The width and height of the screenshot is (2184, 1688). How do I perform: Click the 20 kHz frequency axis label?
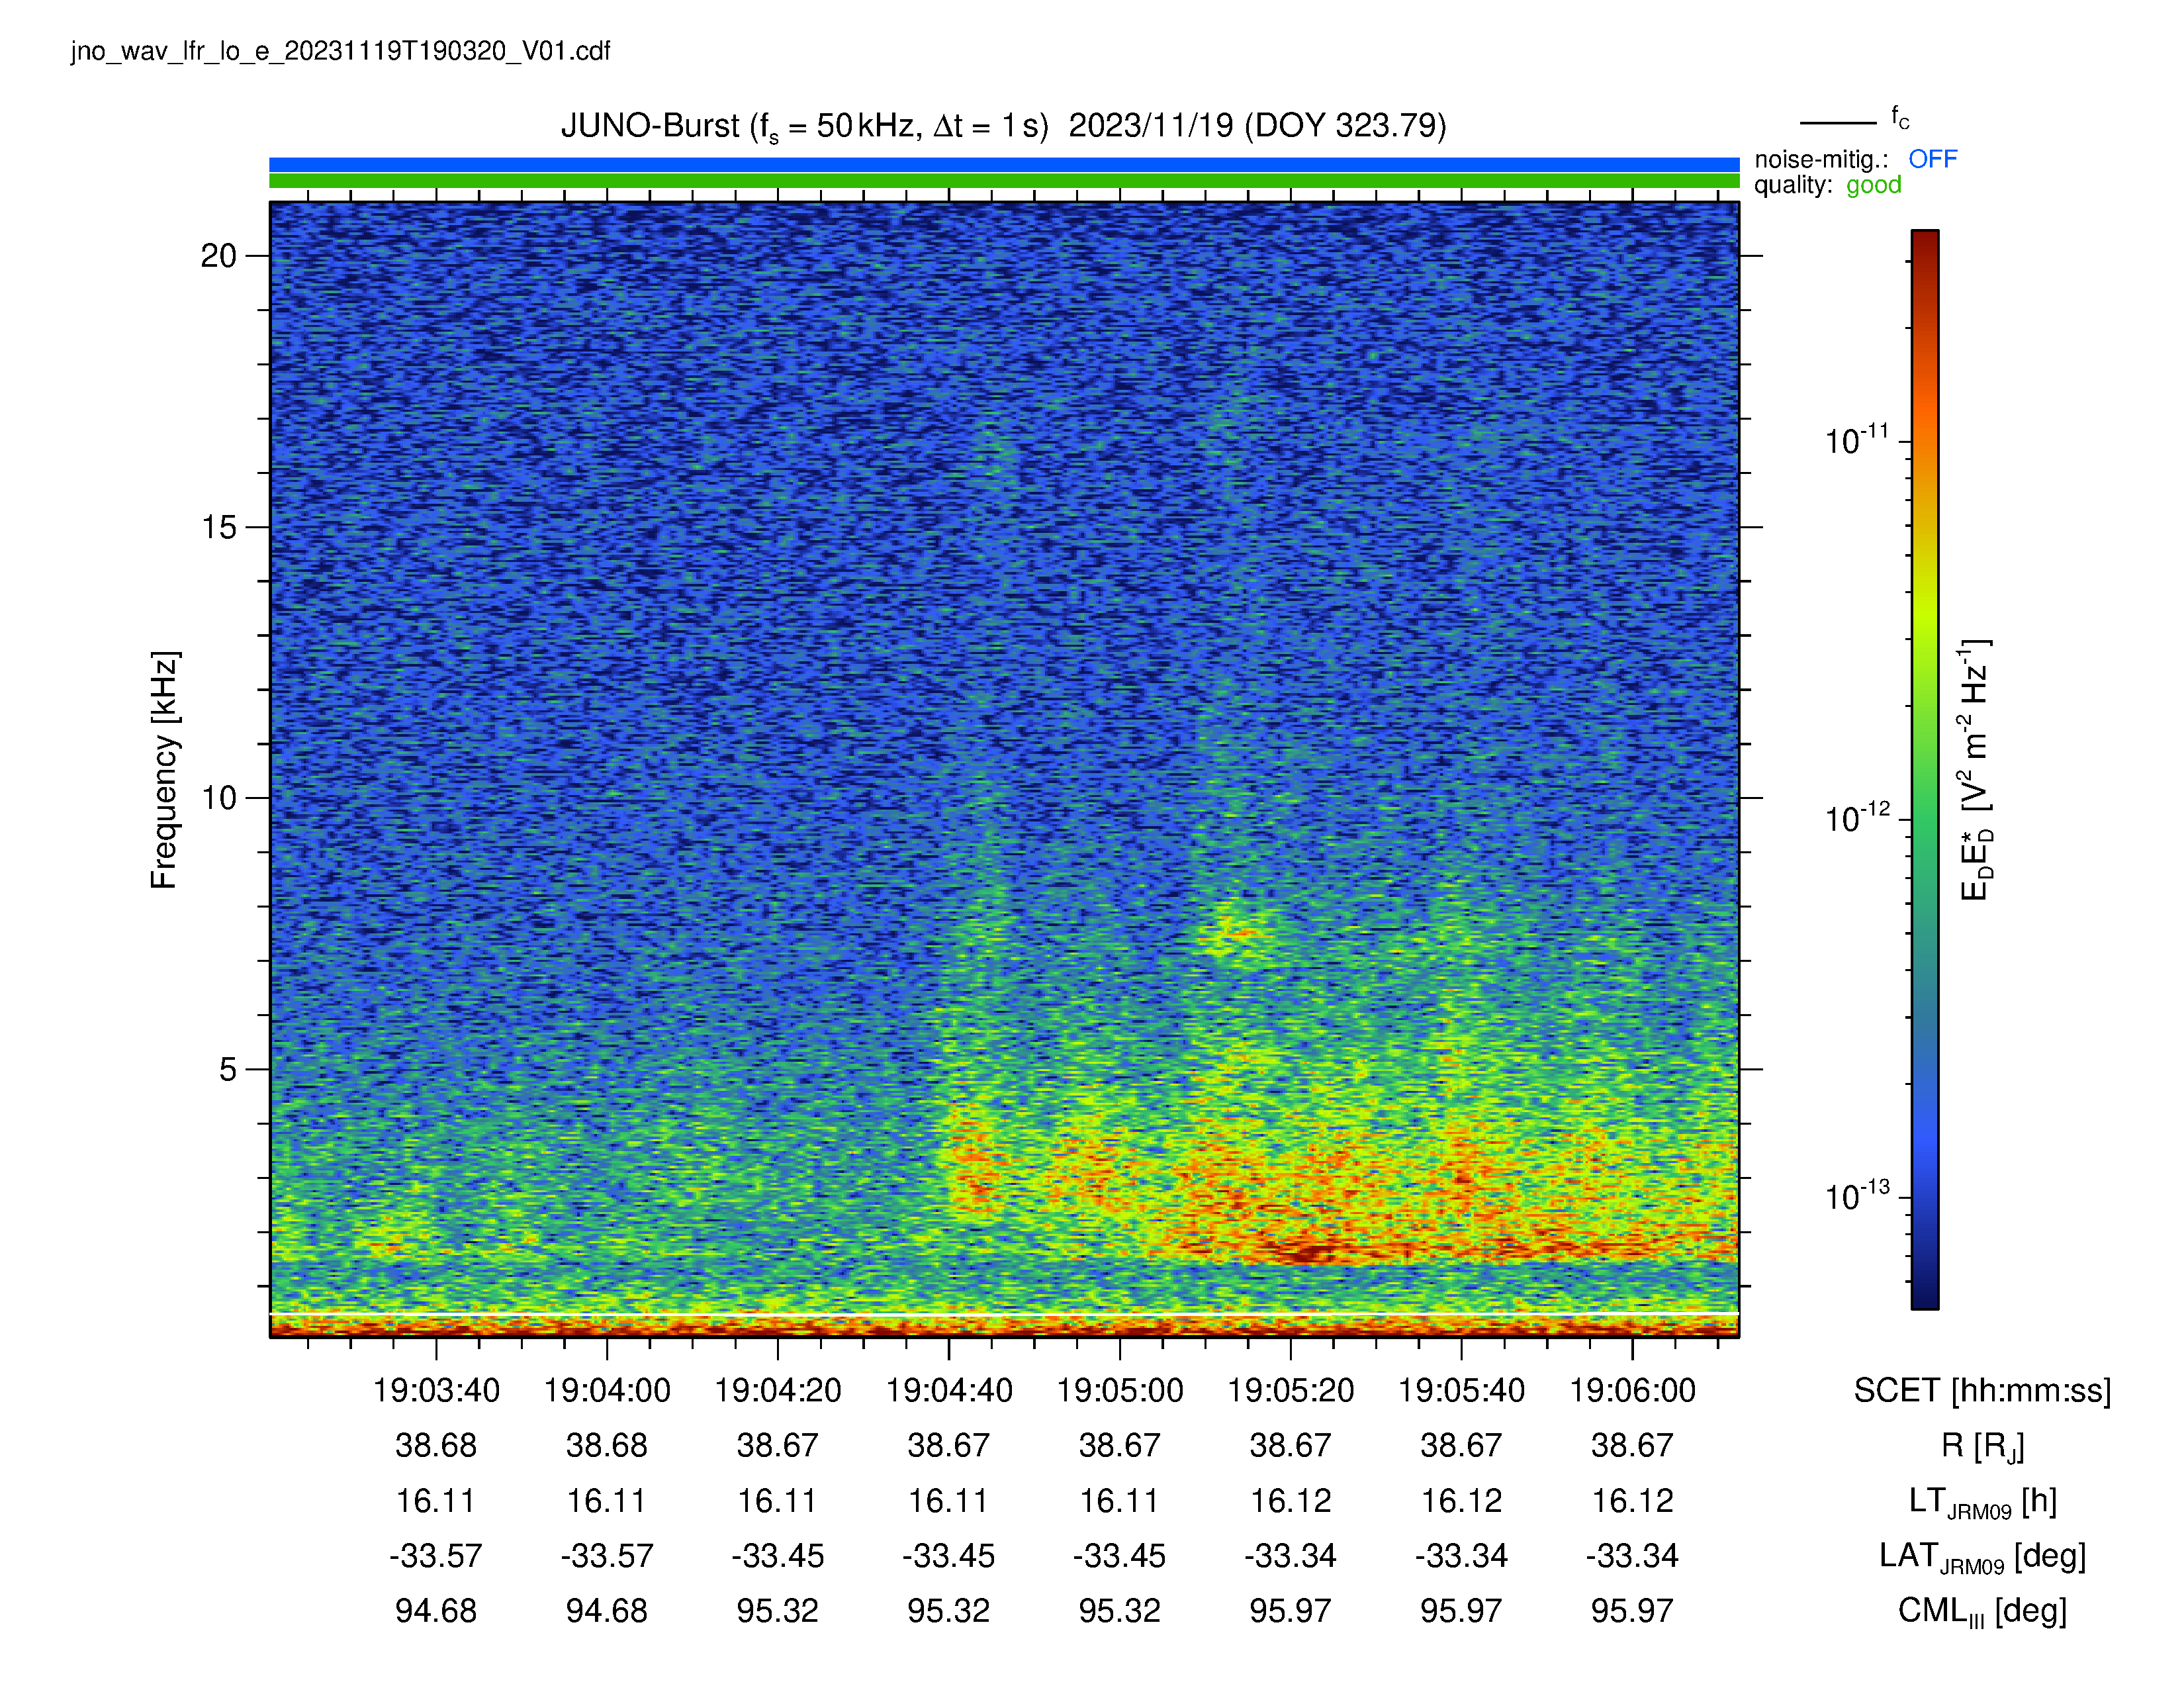tap(219, 256)
